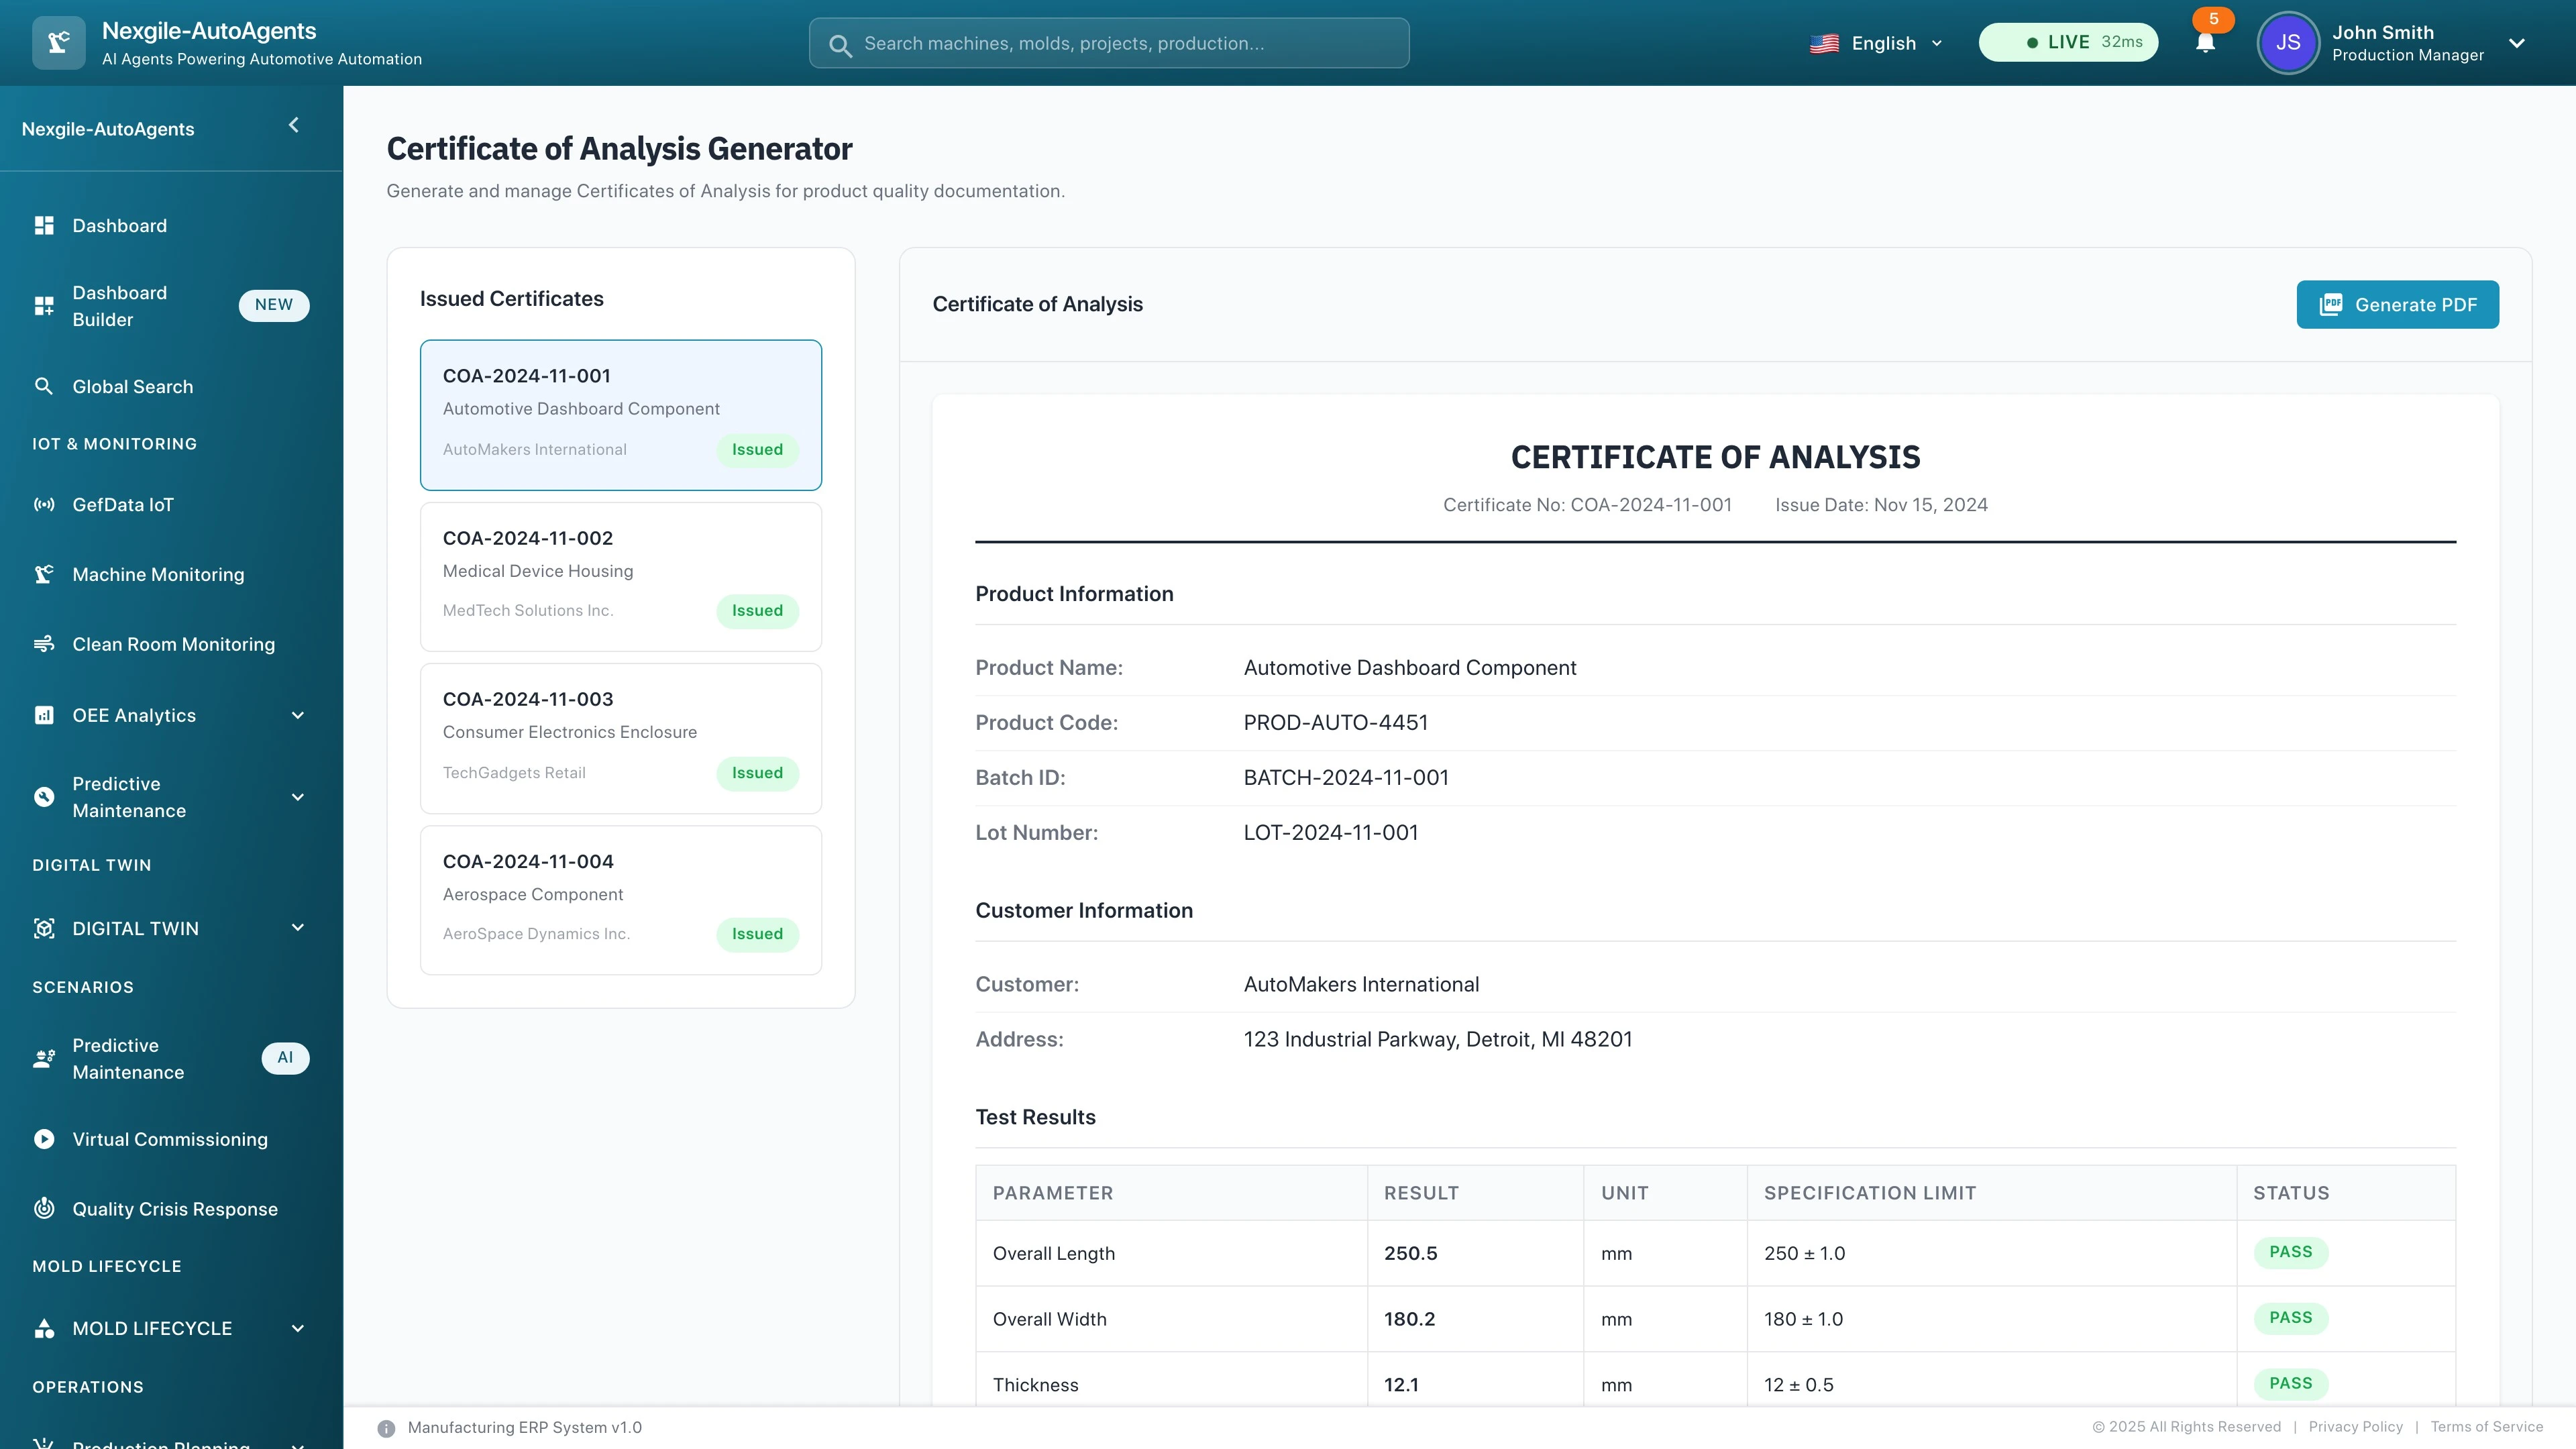Click the OEE Analytics chart icon
2576x1449 pixels.
[44, 715]
